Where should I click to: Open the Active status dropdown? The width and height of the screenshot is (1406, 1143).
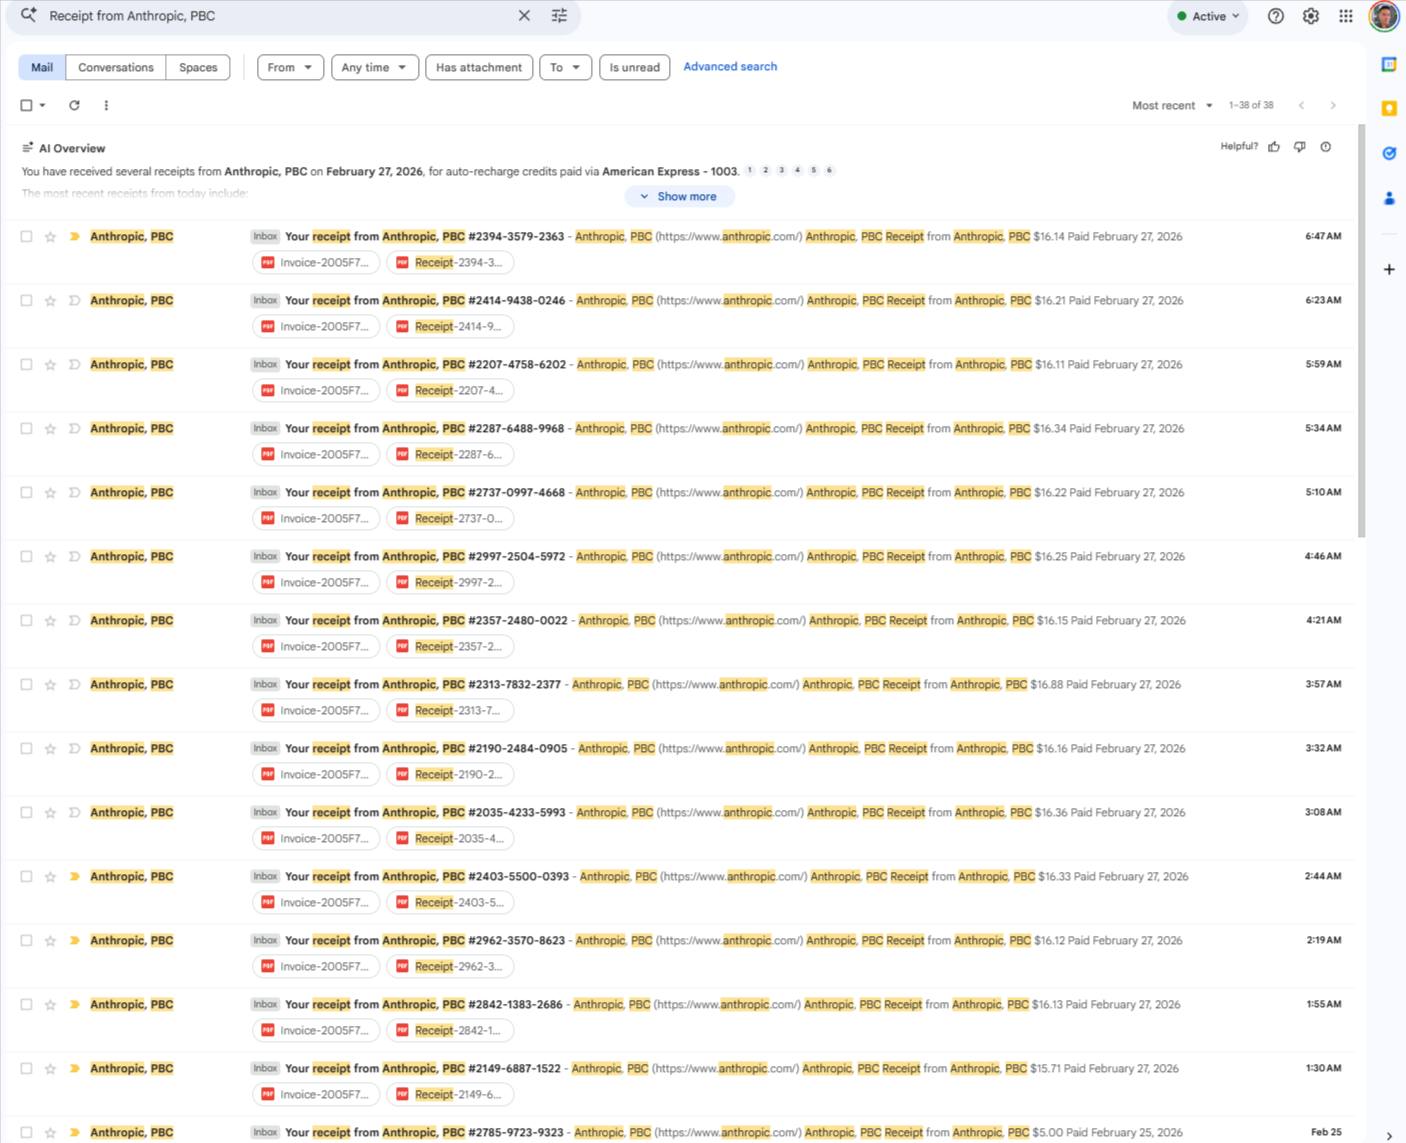point(1208,16)
